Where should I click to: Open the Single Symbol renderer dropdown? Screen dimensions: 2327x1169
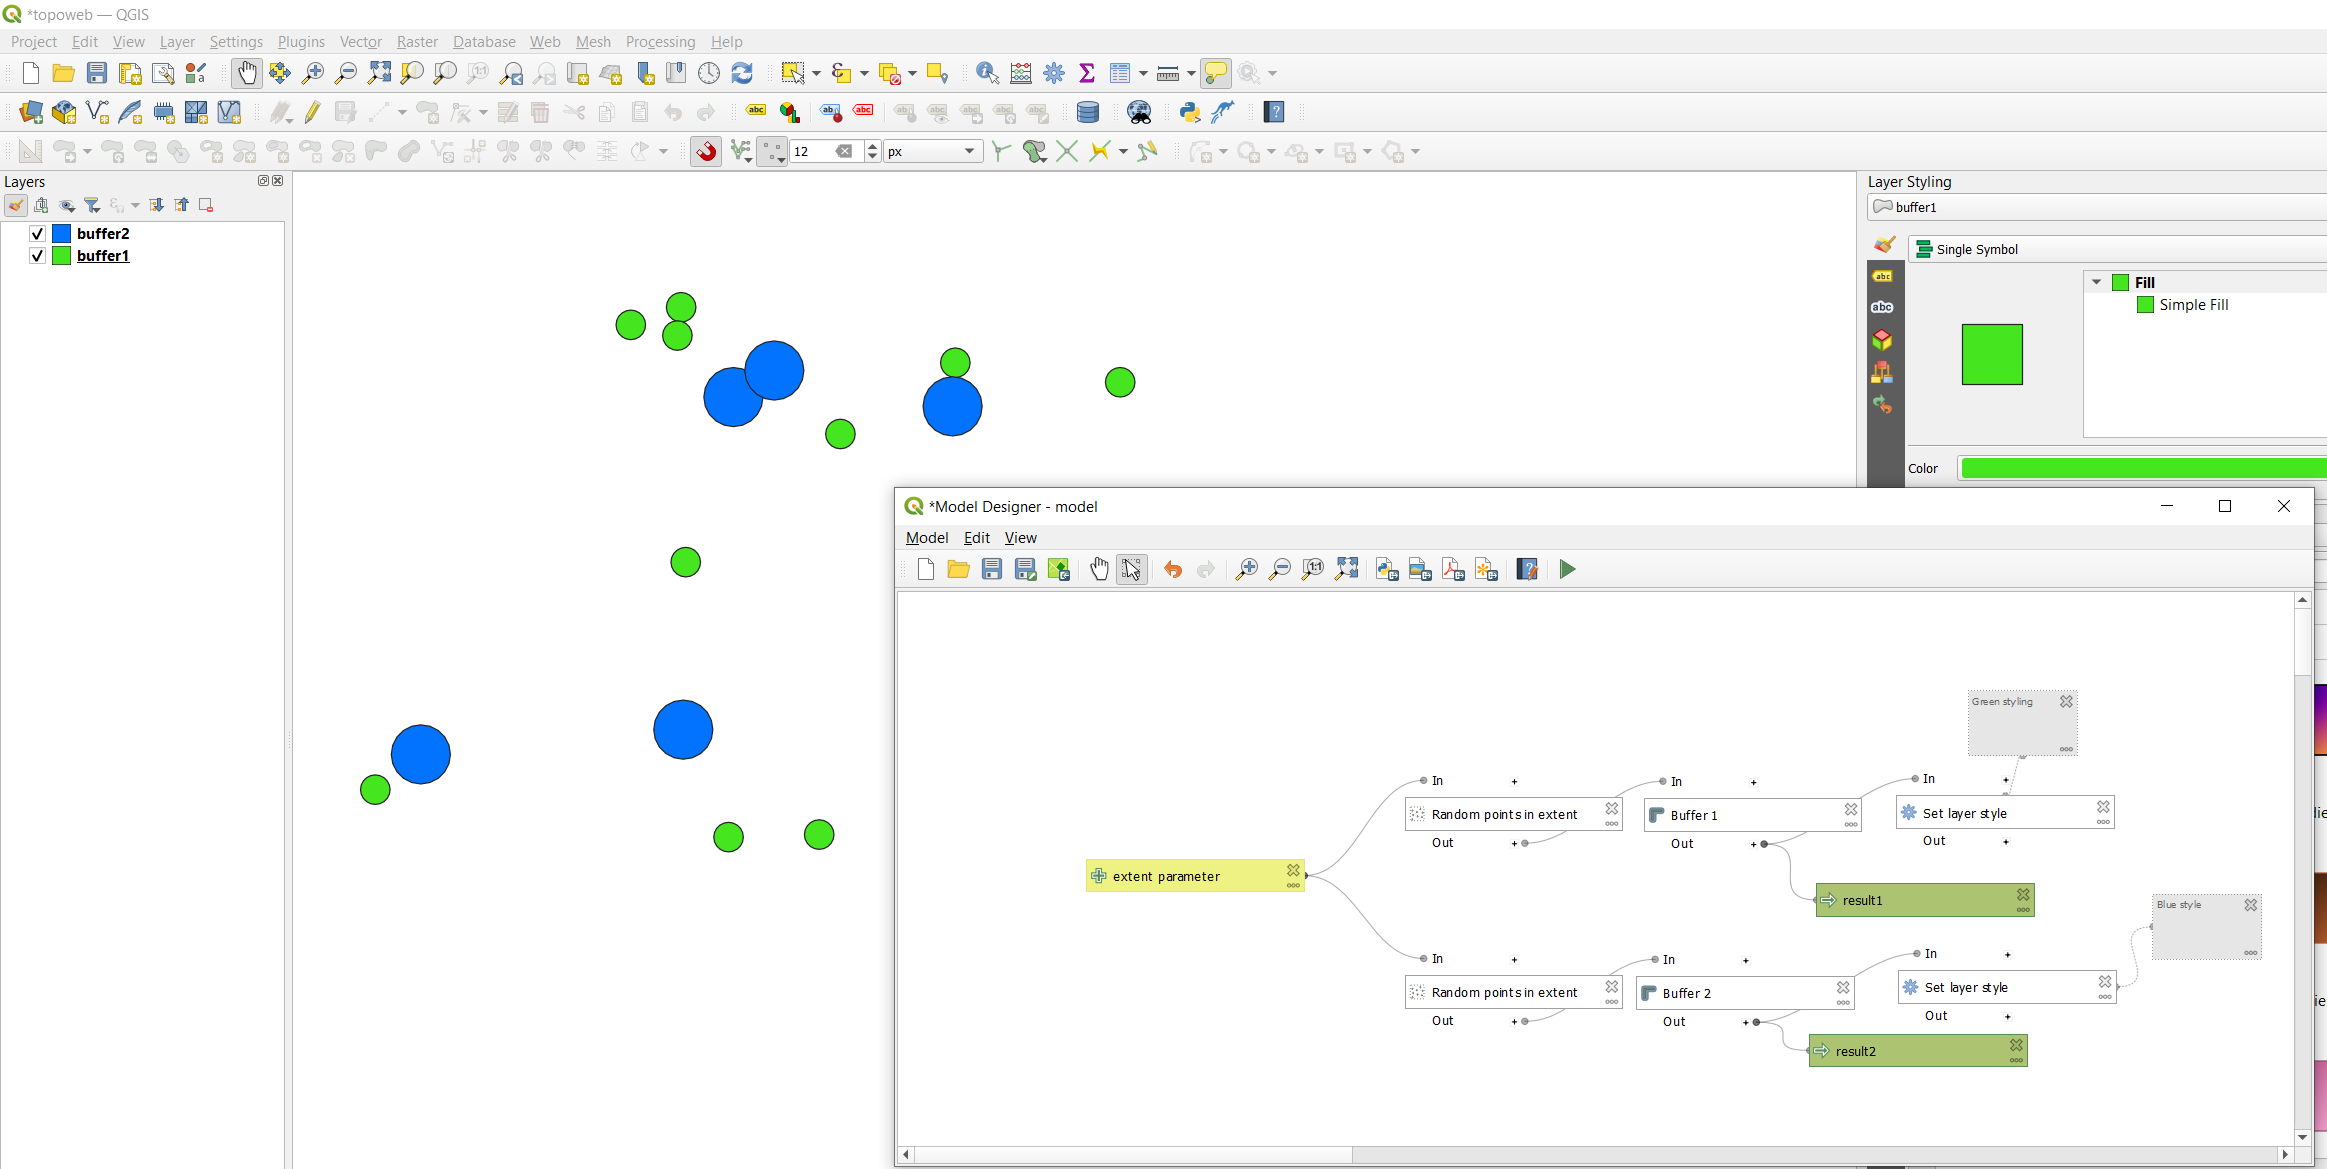2118,249
